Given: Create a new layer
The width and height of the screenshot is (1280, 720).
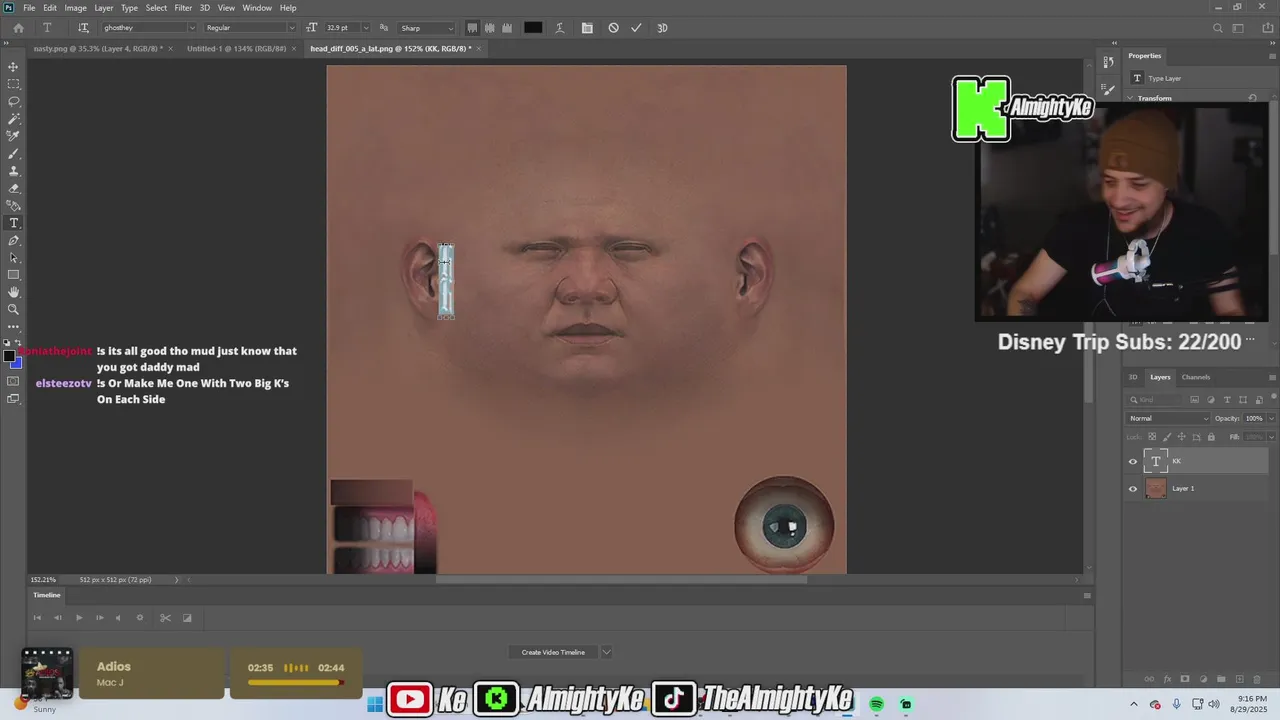Looking at the screenshot, I should click(x=1239, y=679).
